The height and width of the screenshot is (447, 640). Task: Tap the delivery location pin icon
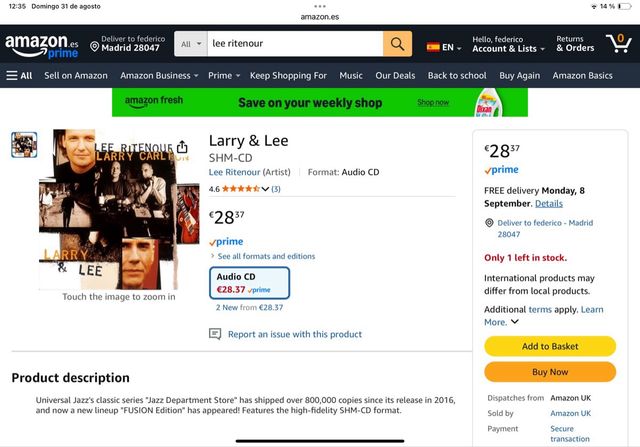[94, 46]
